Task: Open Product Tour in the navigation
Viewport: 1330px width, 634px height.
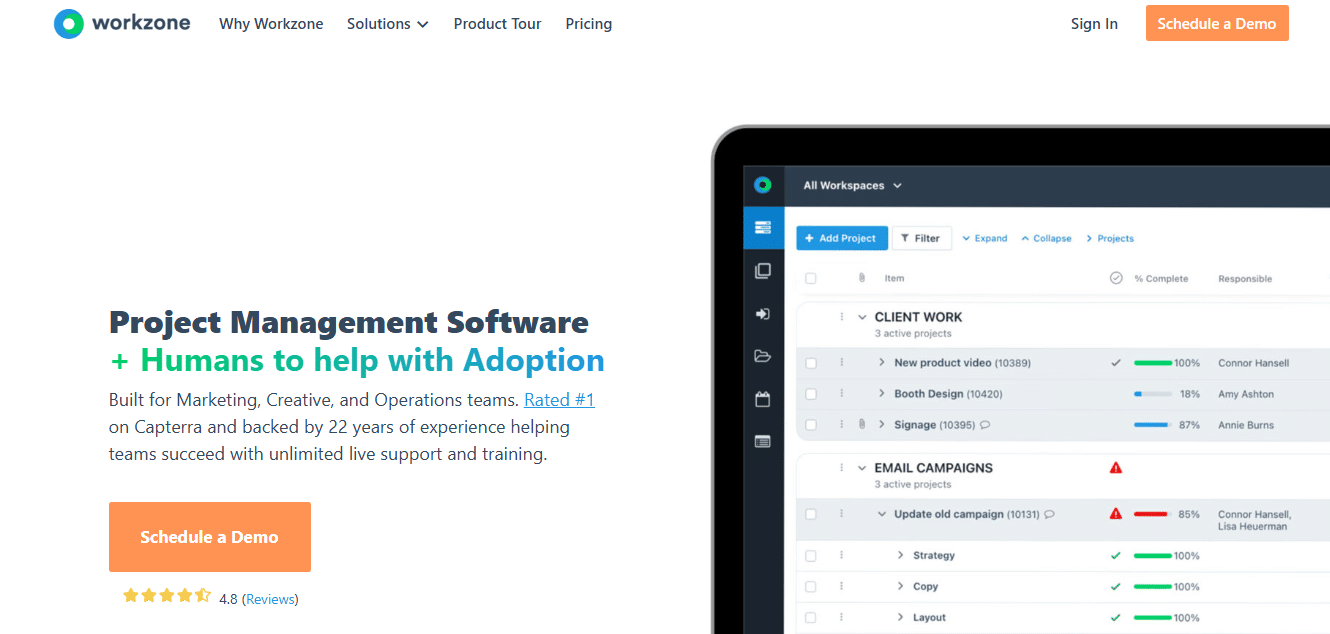Action: 497,24
